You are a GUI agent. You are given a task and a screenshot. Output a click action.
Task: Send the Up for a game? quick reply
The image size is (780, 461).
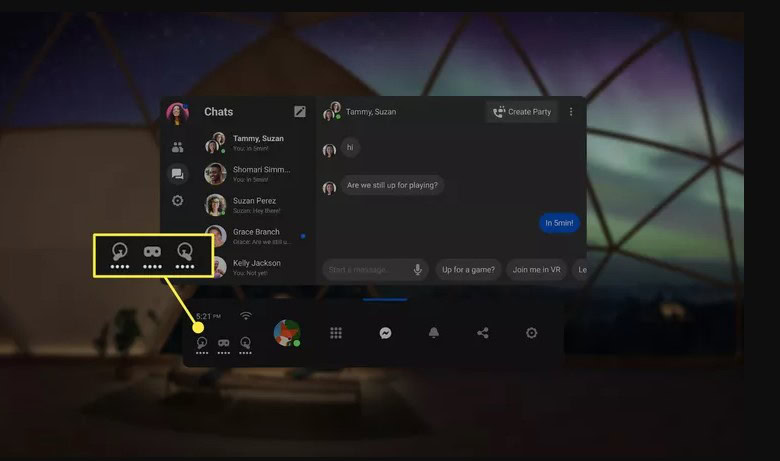(x=468, y=270)
